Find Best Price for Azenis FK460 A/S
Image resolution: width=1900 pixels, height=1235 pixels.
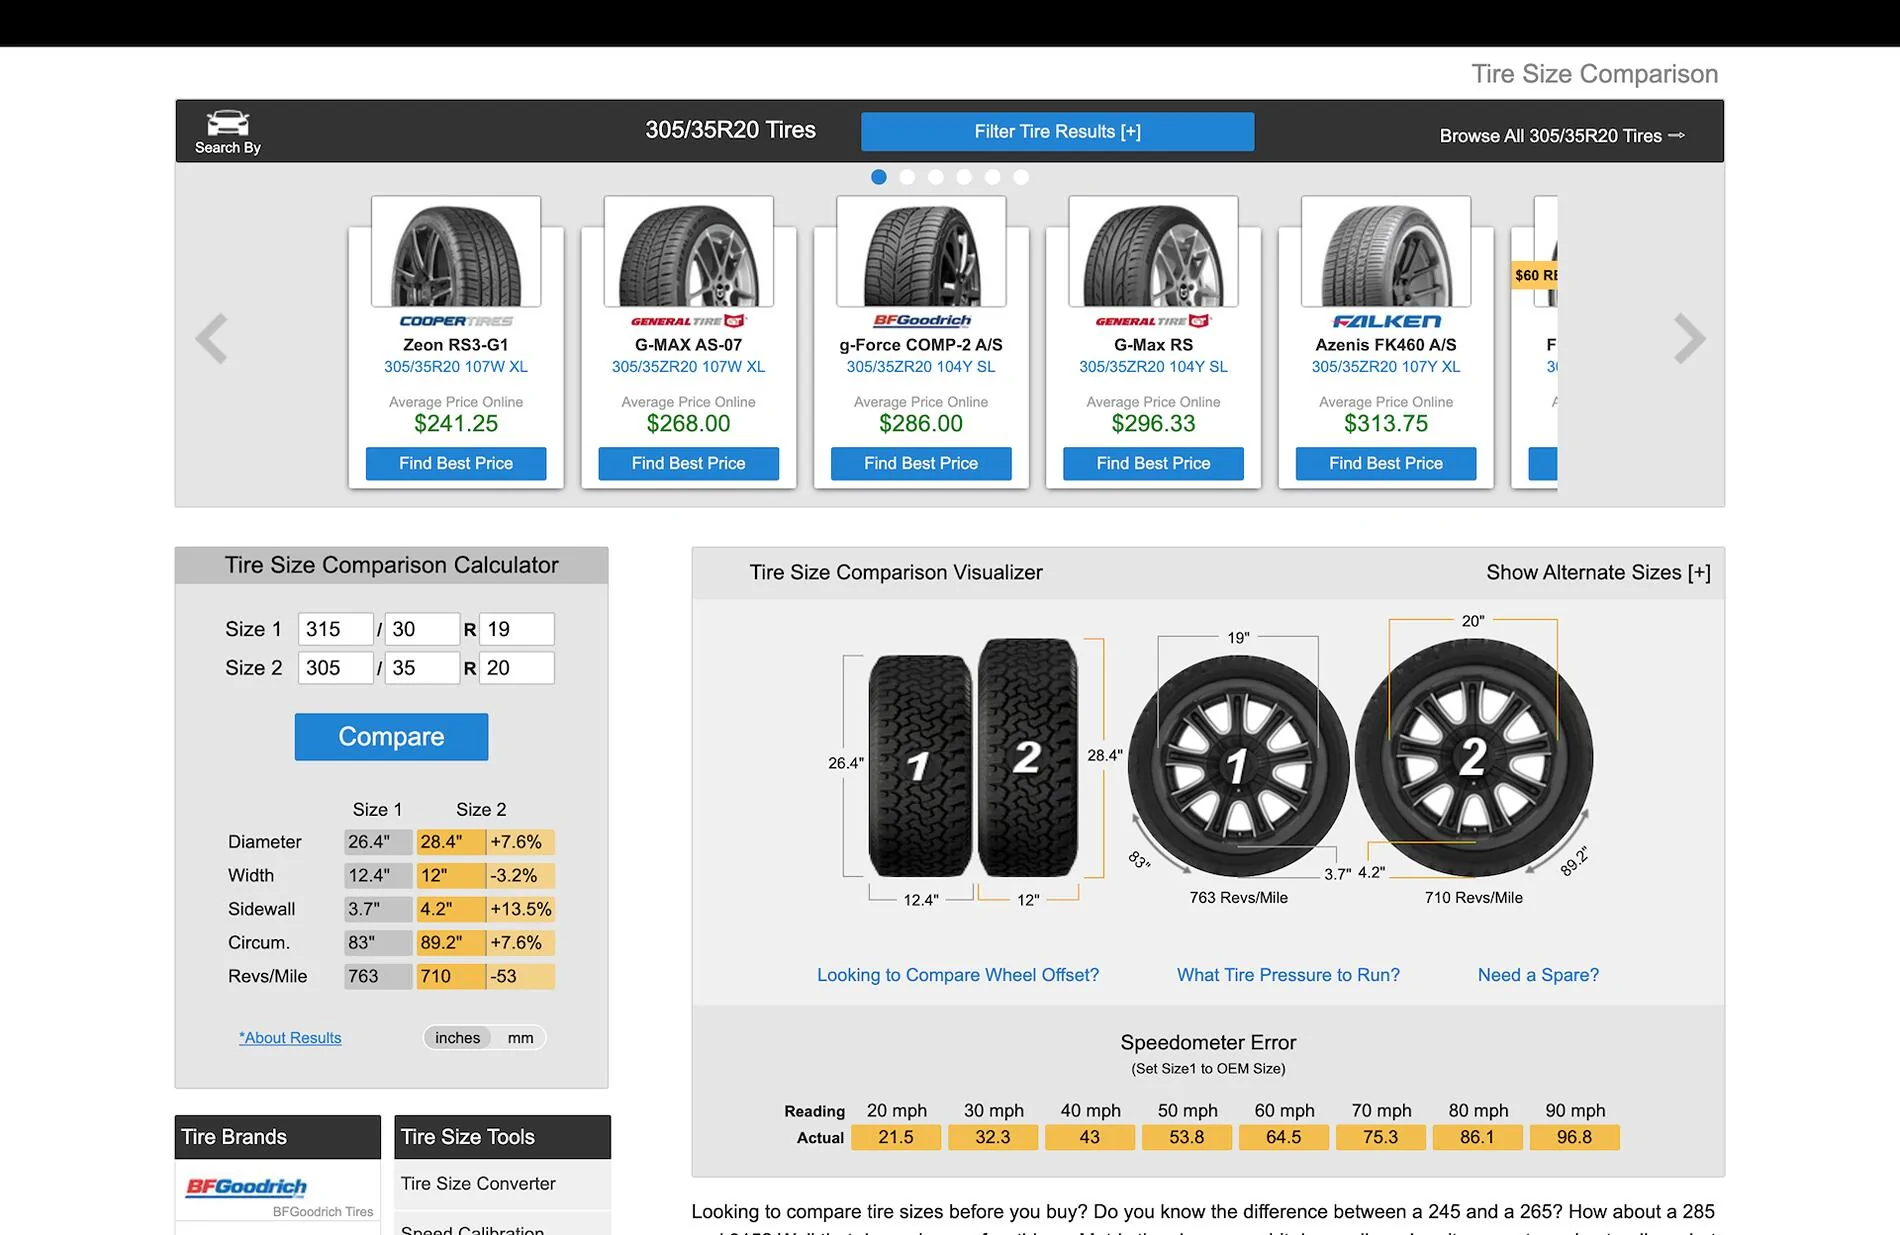[1386, 463]
